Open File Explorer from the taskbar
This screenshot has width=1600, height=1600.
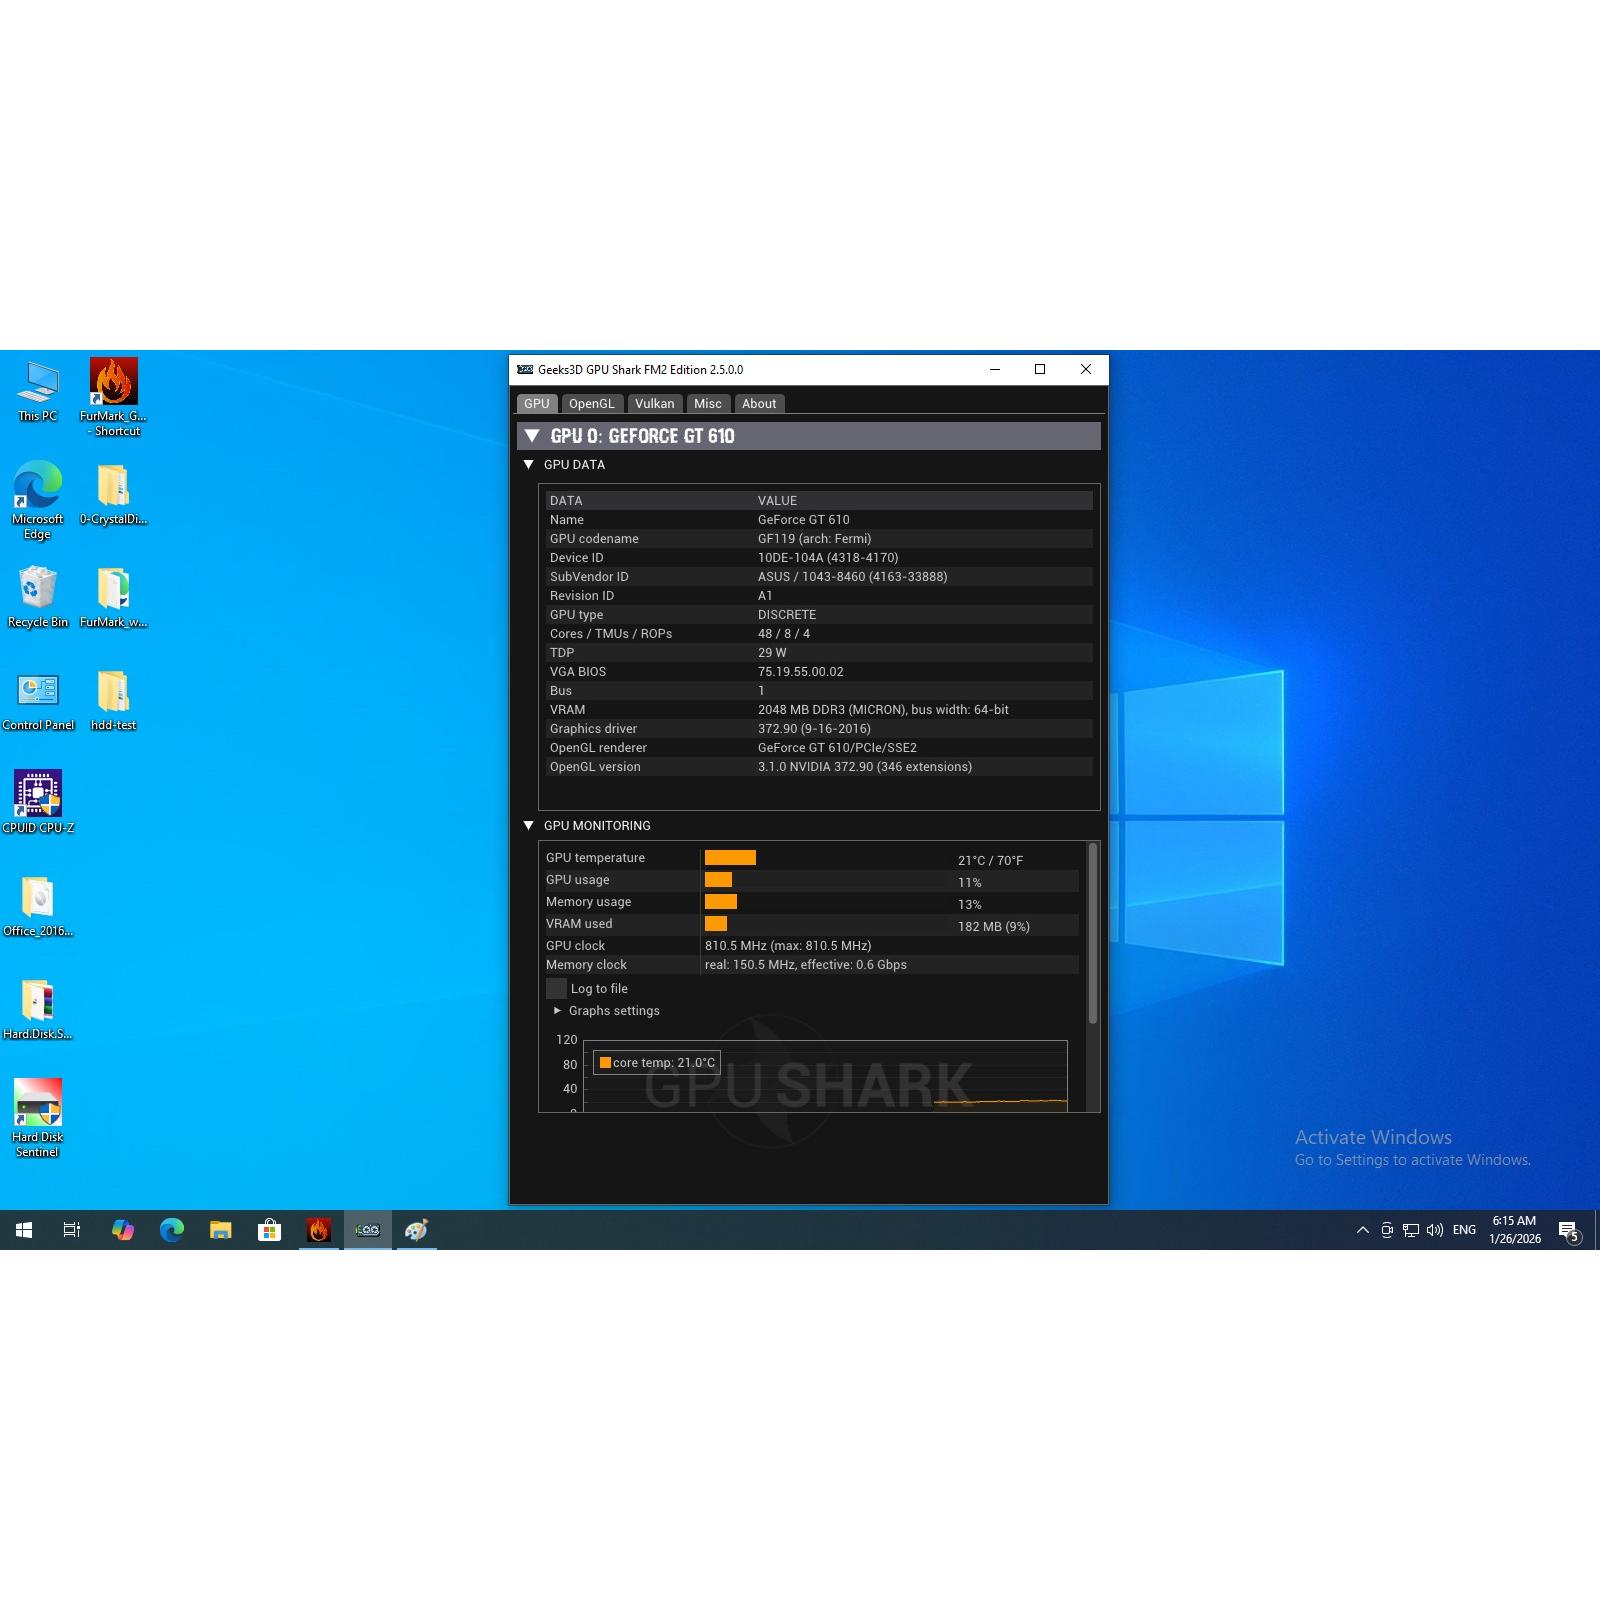coord(221,1230)
